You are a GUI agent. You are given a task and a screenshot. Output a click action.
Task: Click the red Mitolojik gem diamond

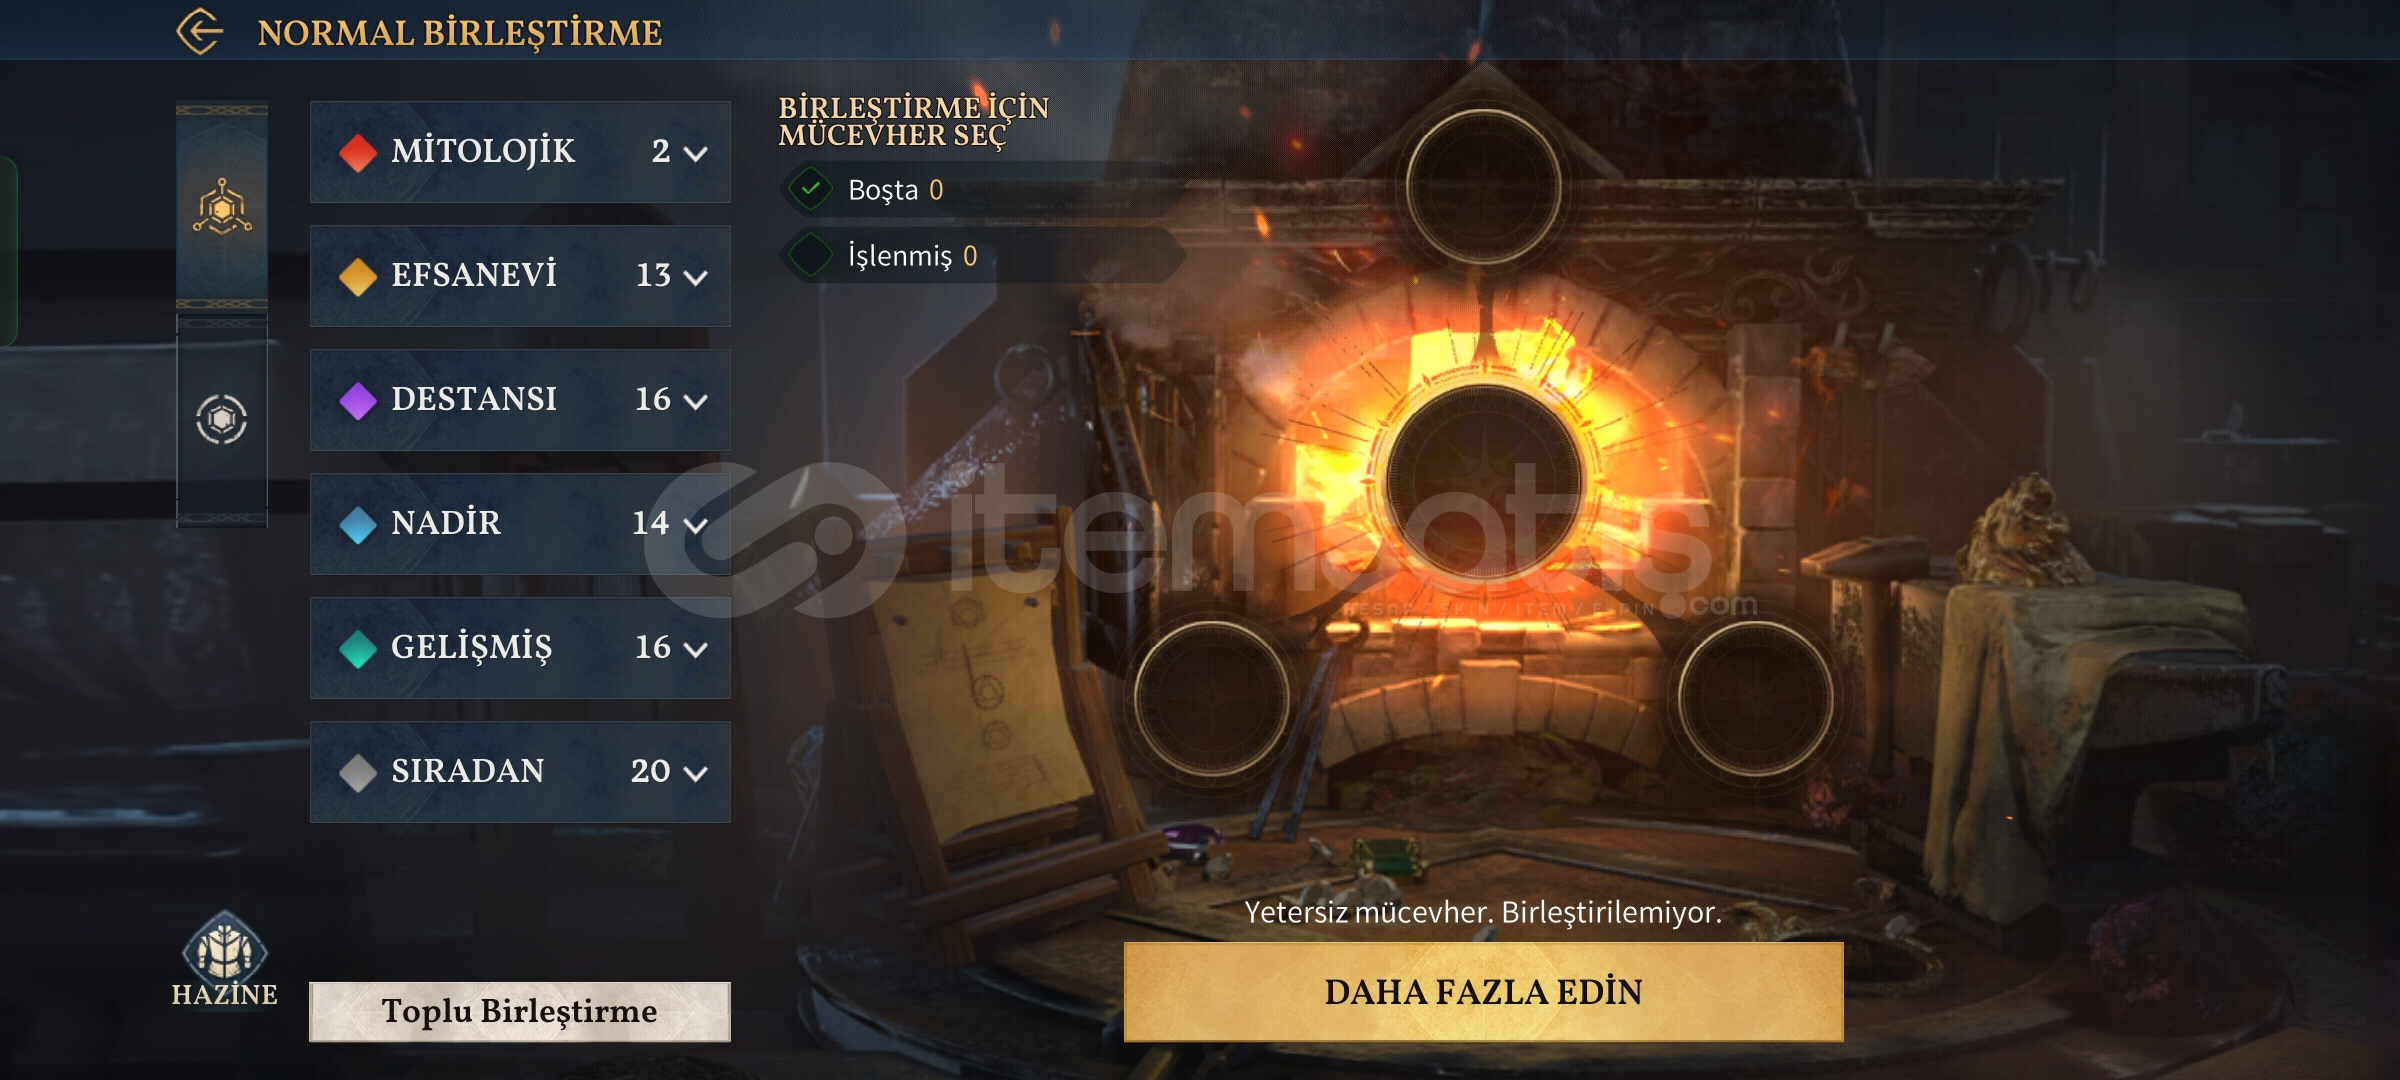[x=357, y=152]
